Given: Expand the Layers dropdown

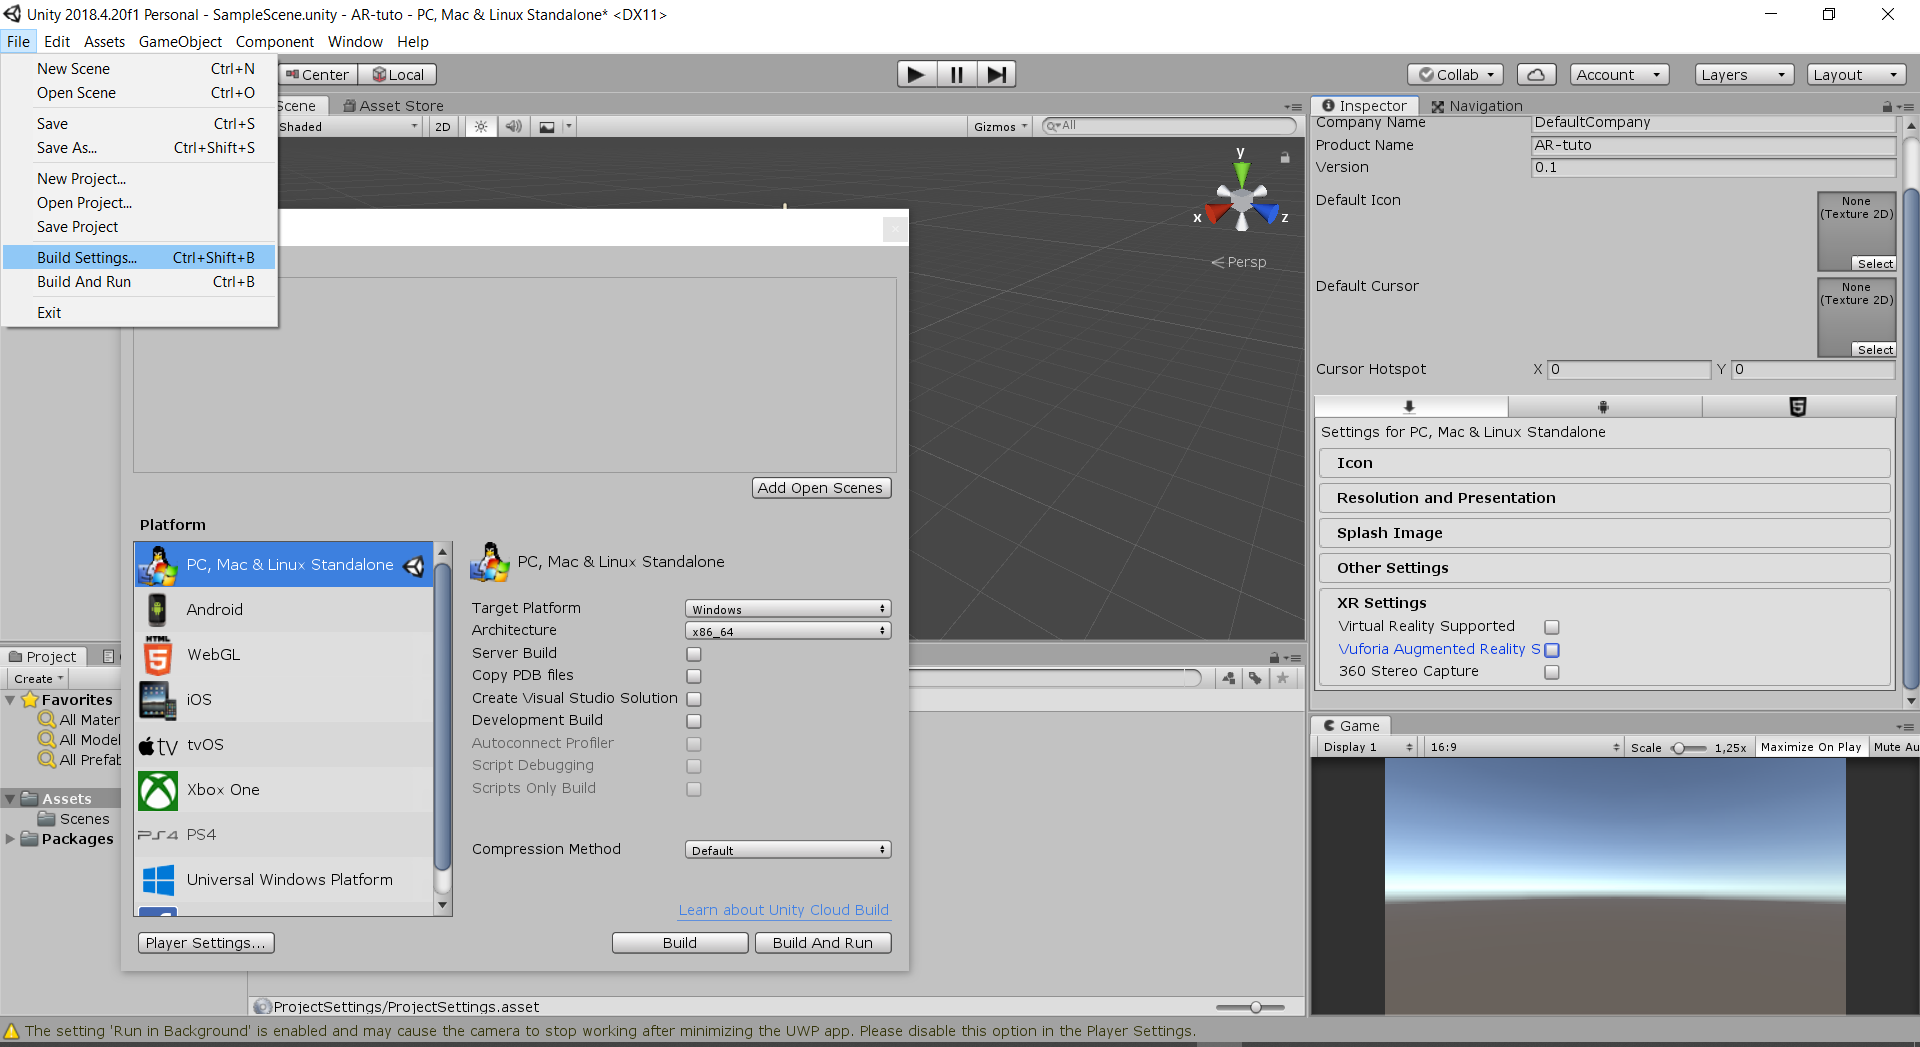Looking at the screenshot, I should 1743,75.
